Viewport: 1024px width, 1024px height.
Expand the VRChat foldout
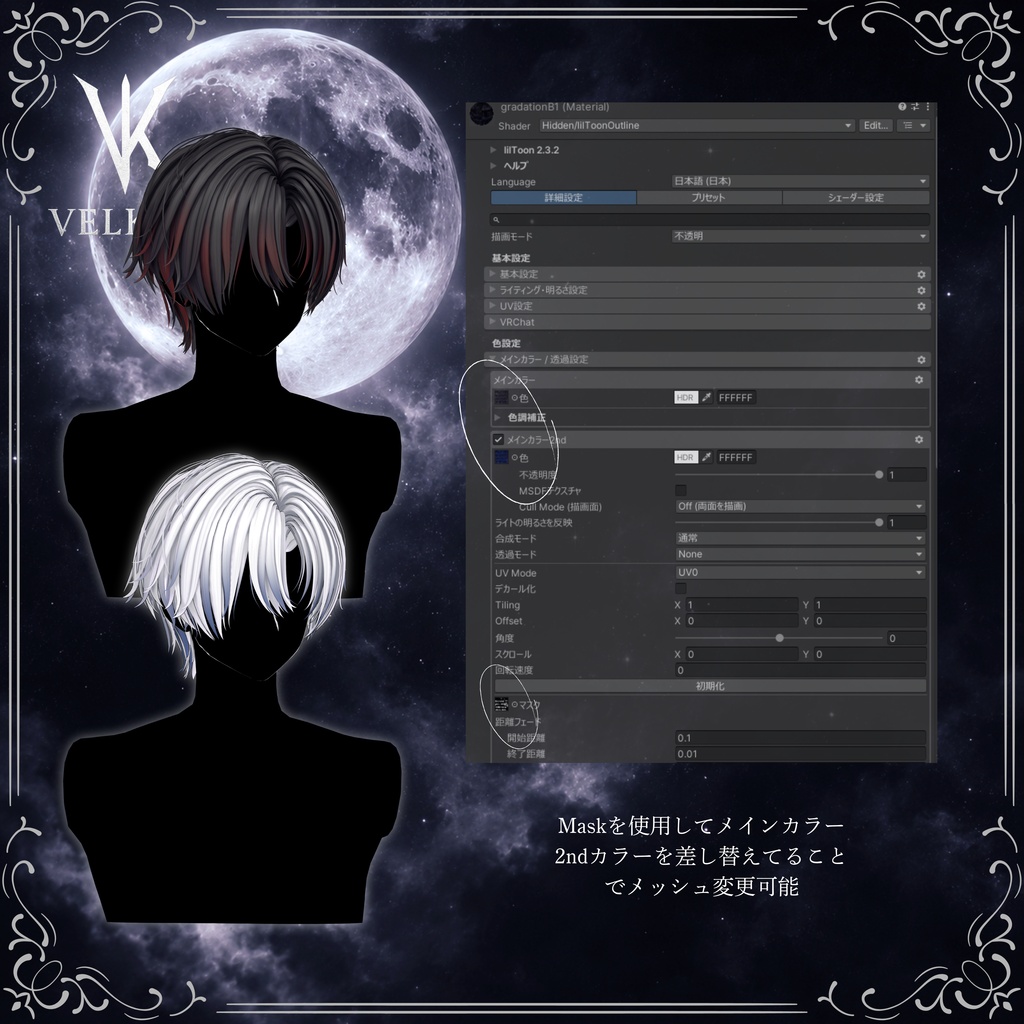tap(708, 322)
